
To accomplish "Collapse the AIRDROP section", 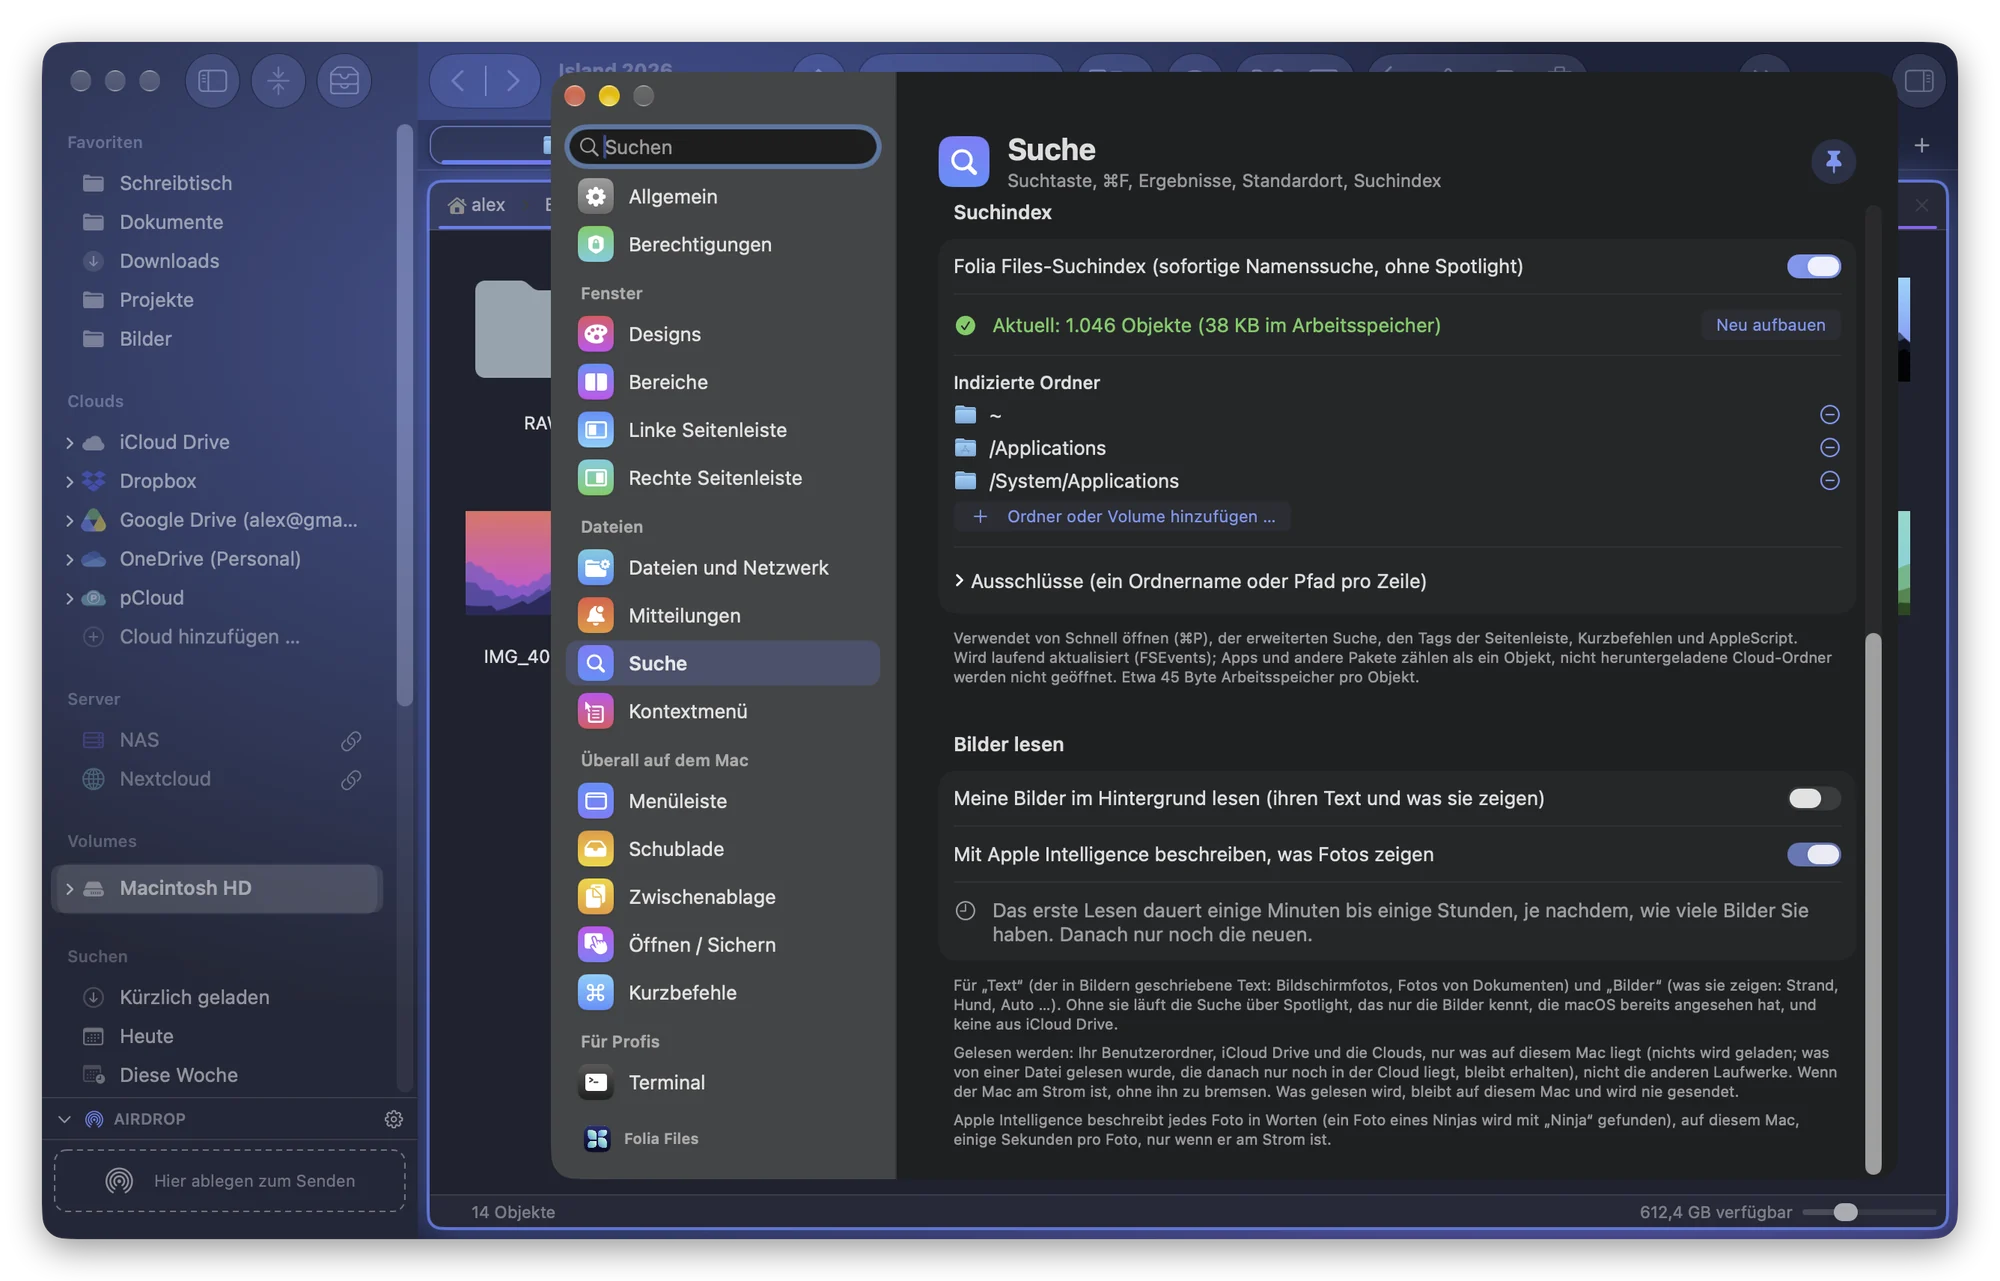I will coord(65,1119).
